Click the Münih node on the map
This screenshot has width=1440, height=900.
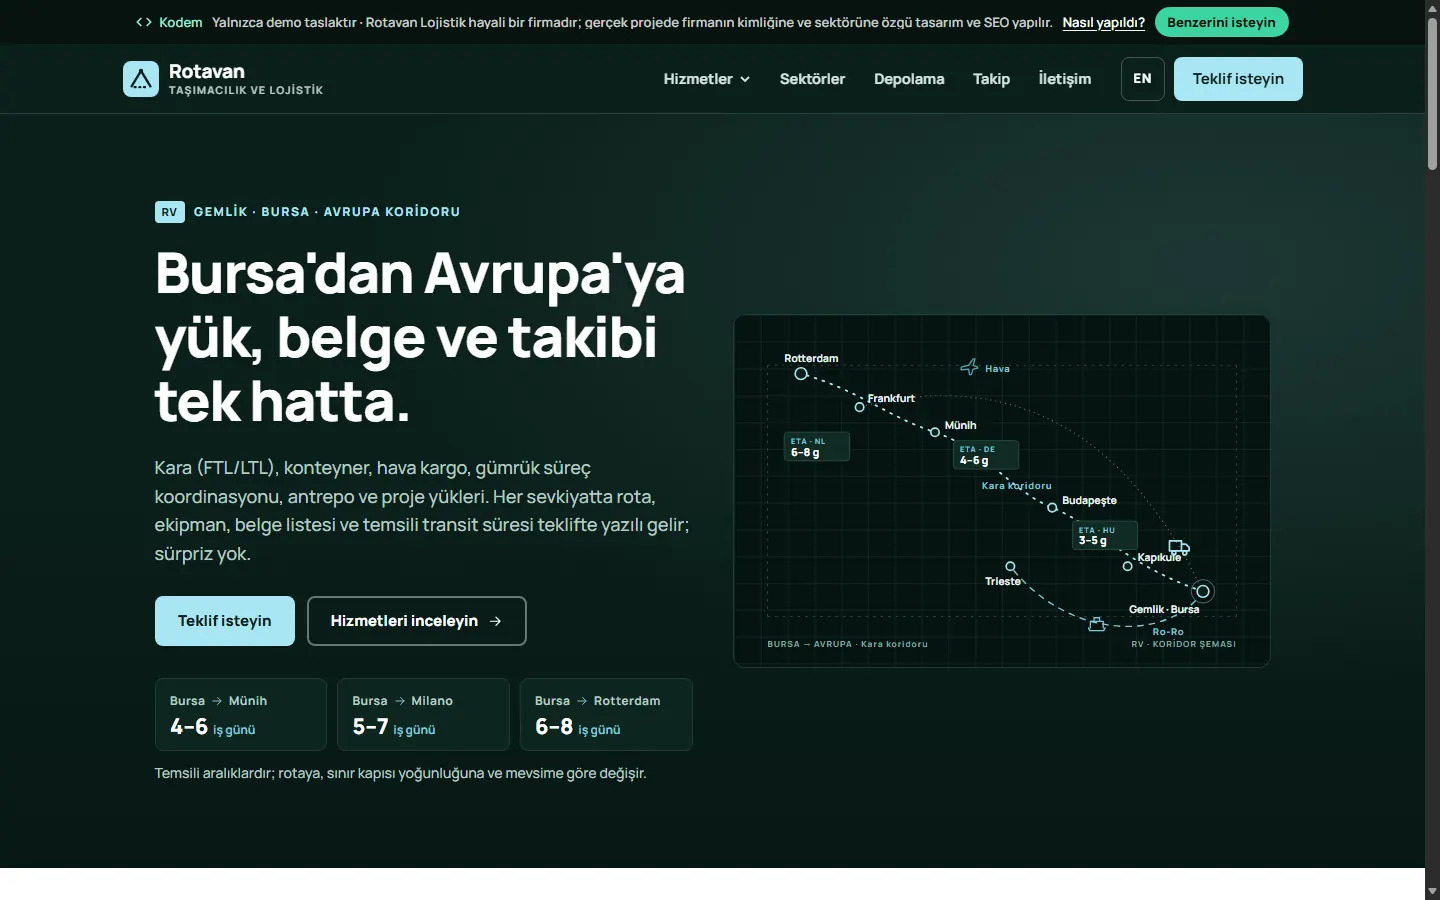935,433
